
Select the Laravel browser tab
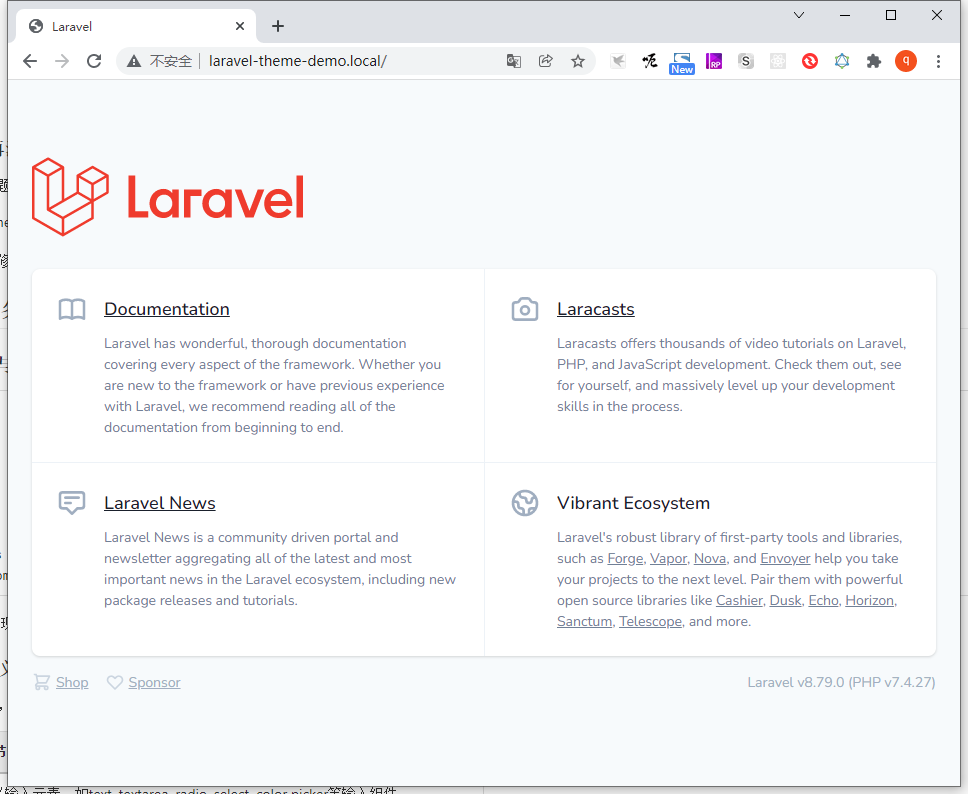(x=130, y=27)
